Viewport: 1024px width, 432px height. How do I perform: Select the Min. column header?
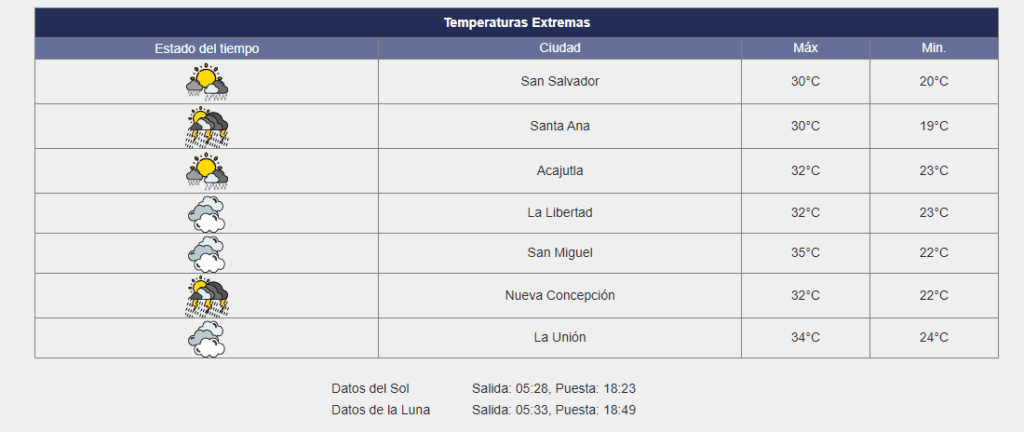pyautogui.click(x=934, y=48)
